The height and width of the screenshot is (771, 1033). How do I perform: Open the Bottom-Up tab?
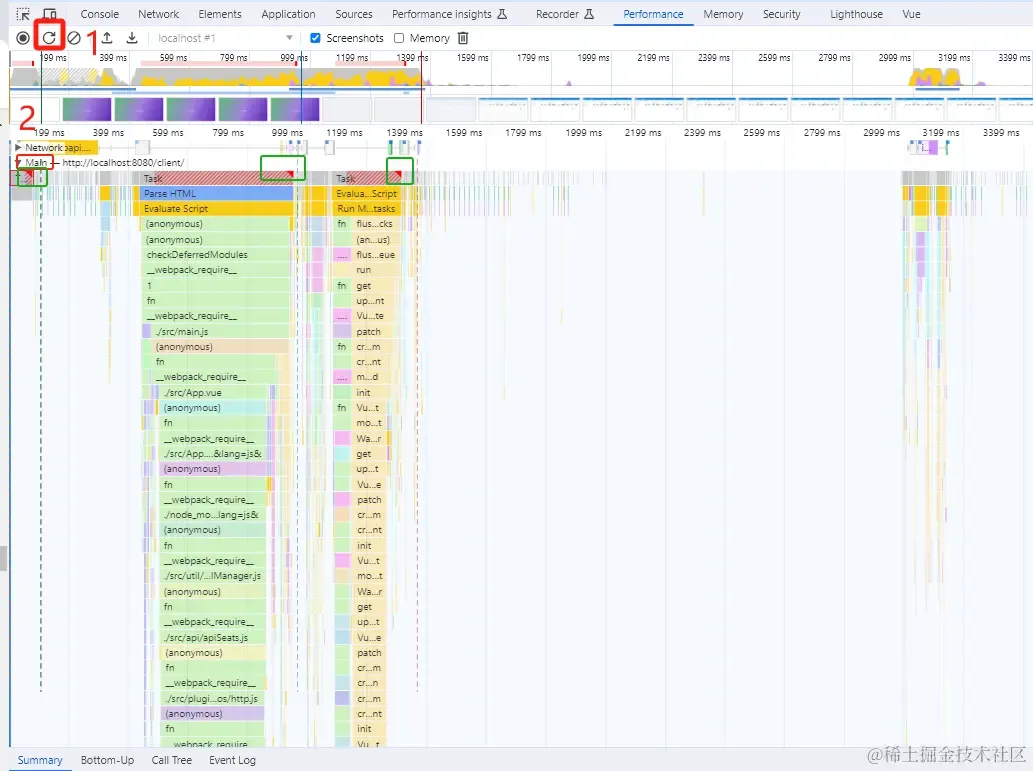coord(107,760)
